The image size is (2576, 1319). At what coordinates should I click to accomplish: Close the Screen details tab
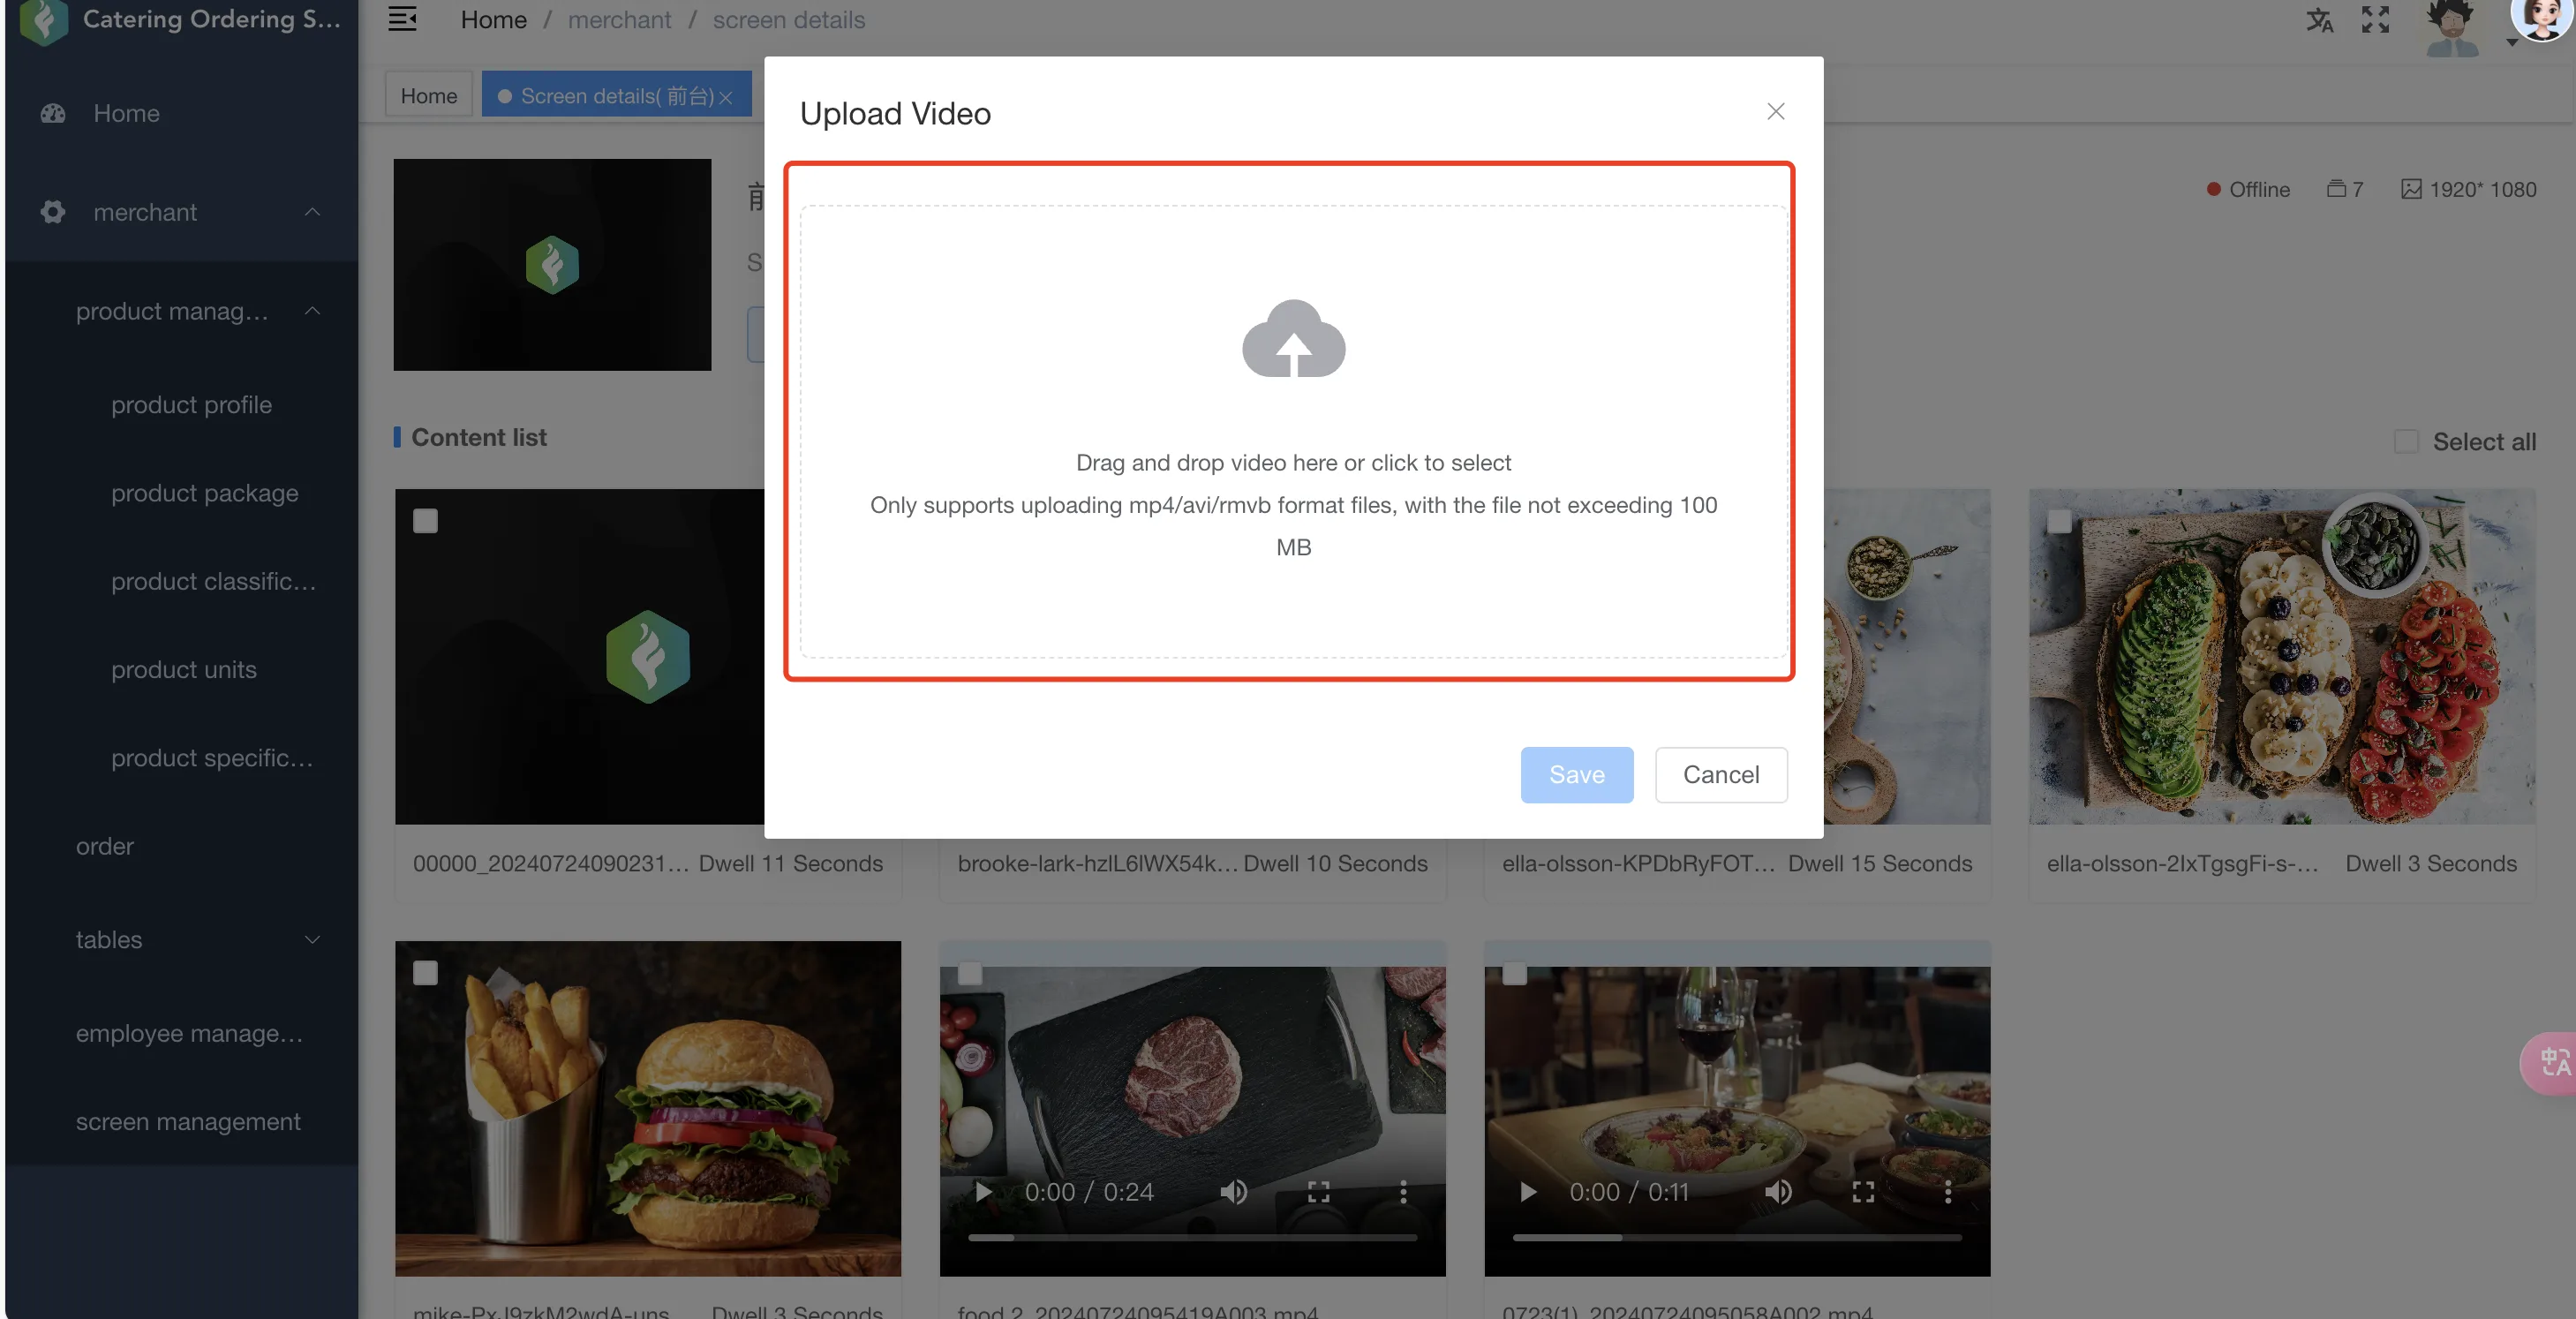click(x=726, y=97)
